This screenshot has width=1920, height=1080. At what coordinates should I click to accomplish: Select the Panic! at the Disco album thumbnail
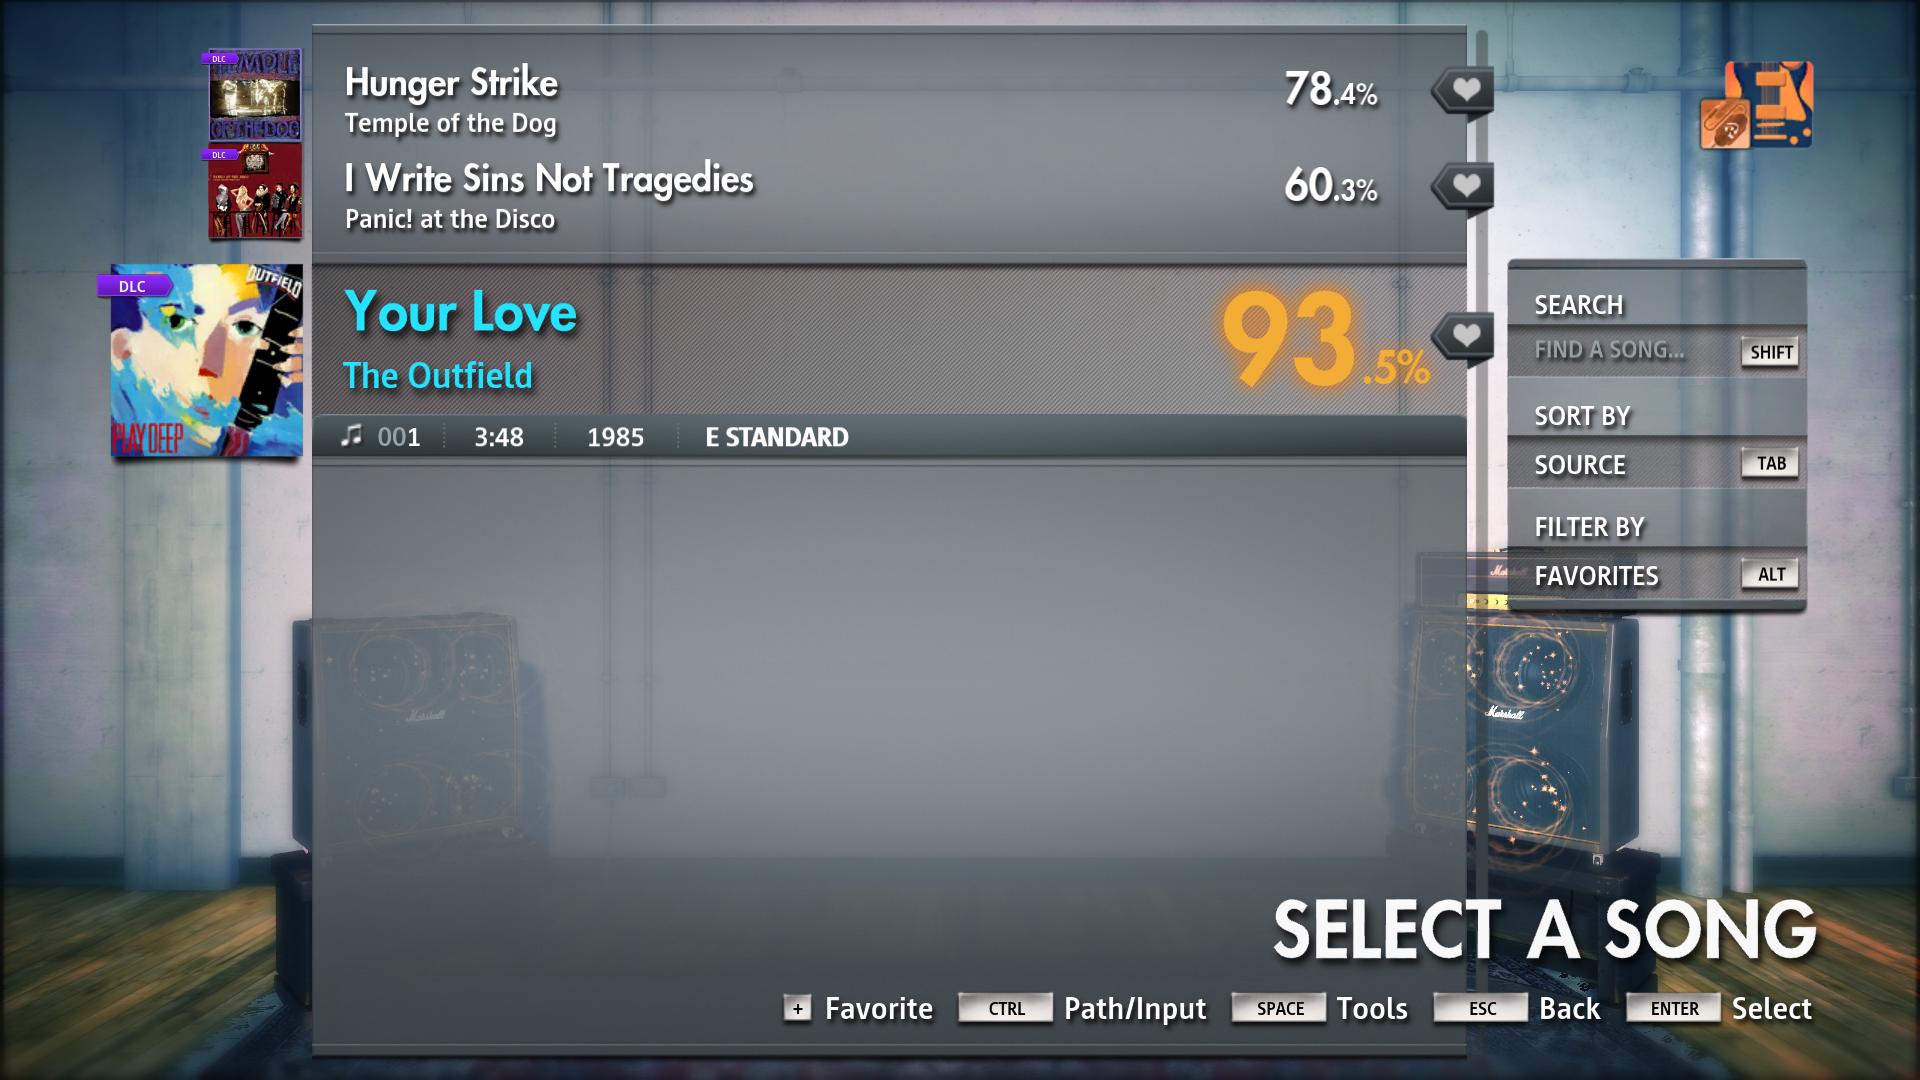point(253,198)
